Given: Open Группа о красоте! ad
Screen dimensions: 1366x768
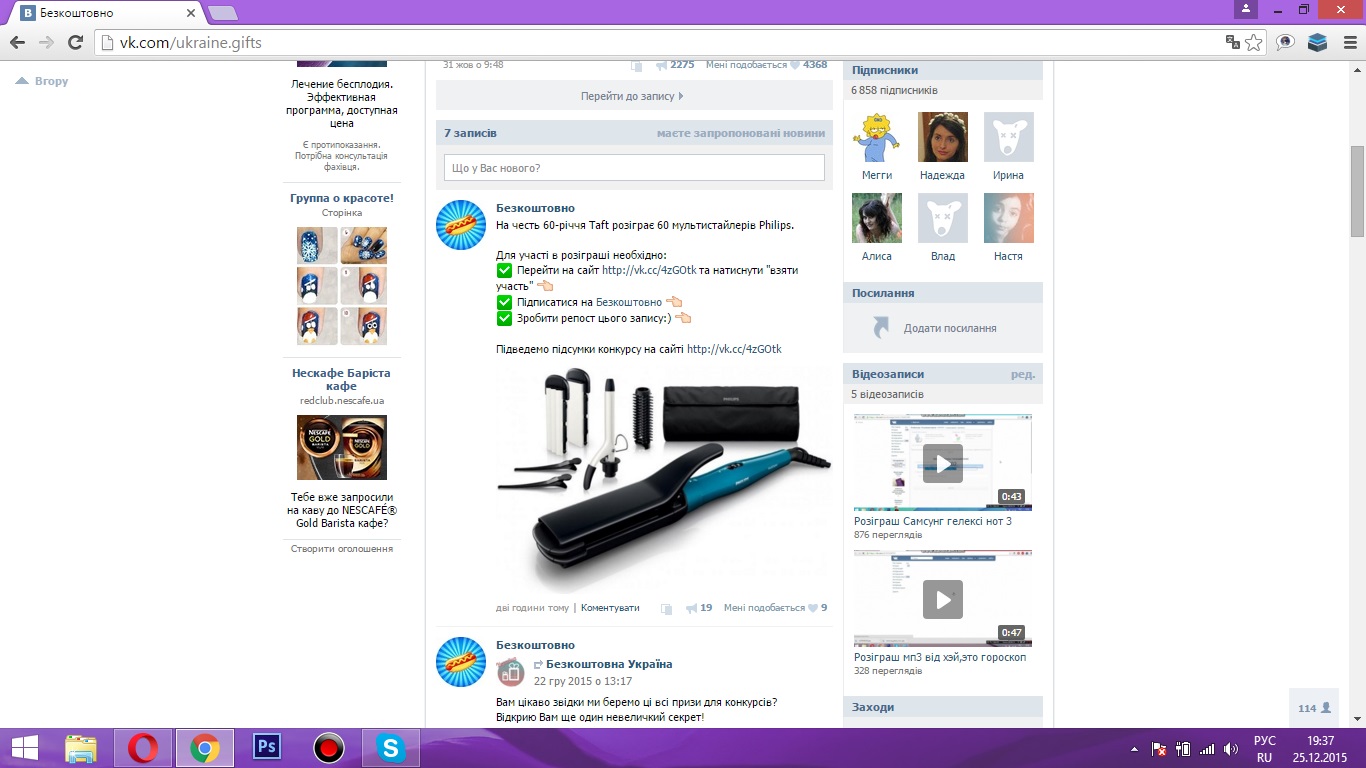Looking at the screenshot, I should (x=342, y=198).
